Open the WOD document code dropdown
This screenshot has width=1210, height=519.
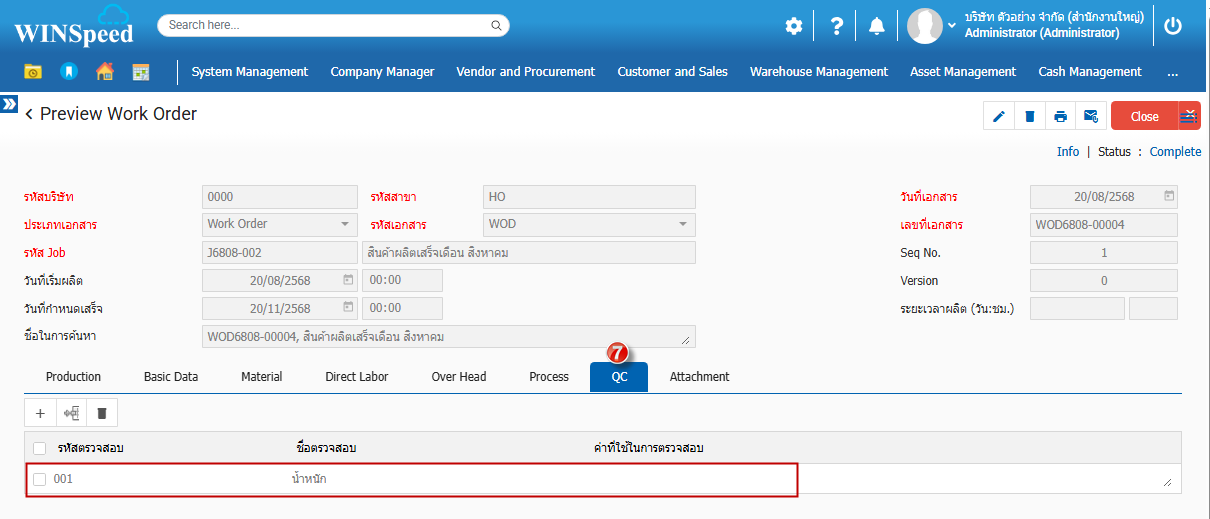coord(589,224)
